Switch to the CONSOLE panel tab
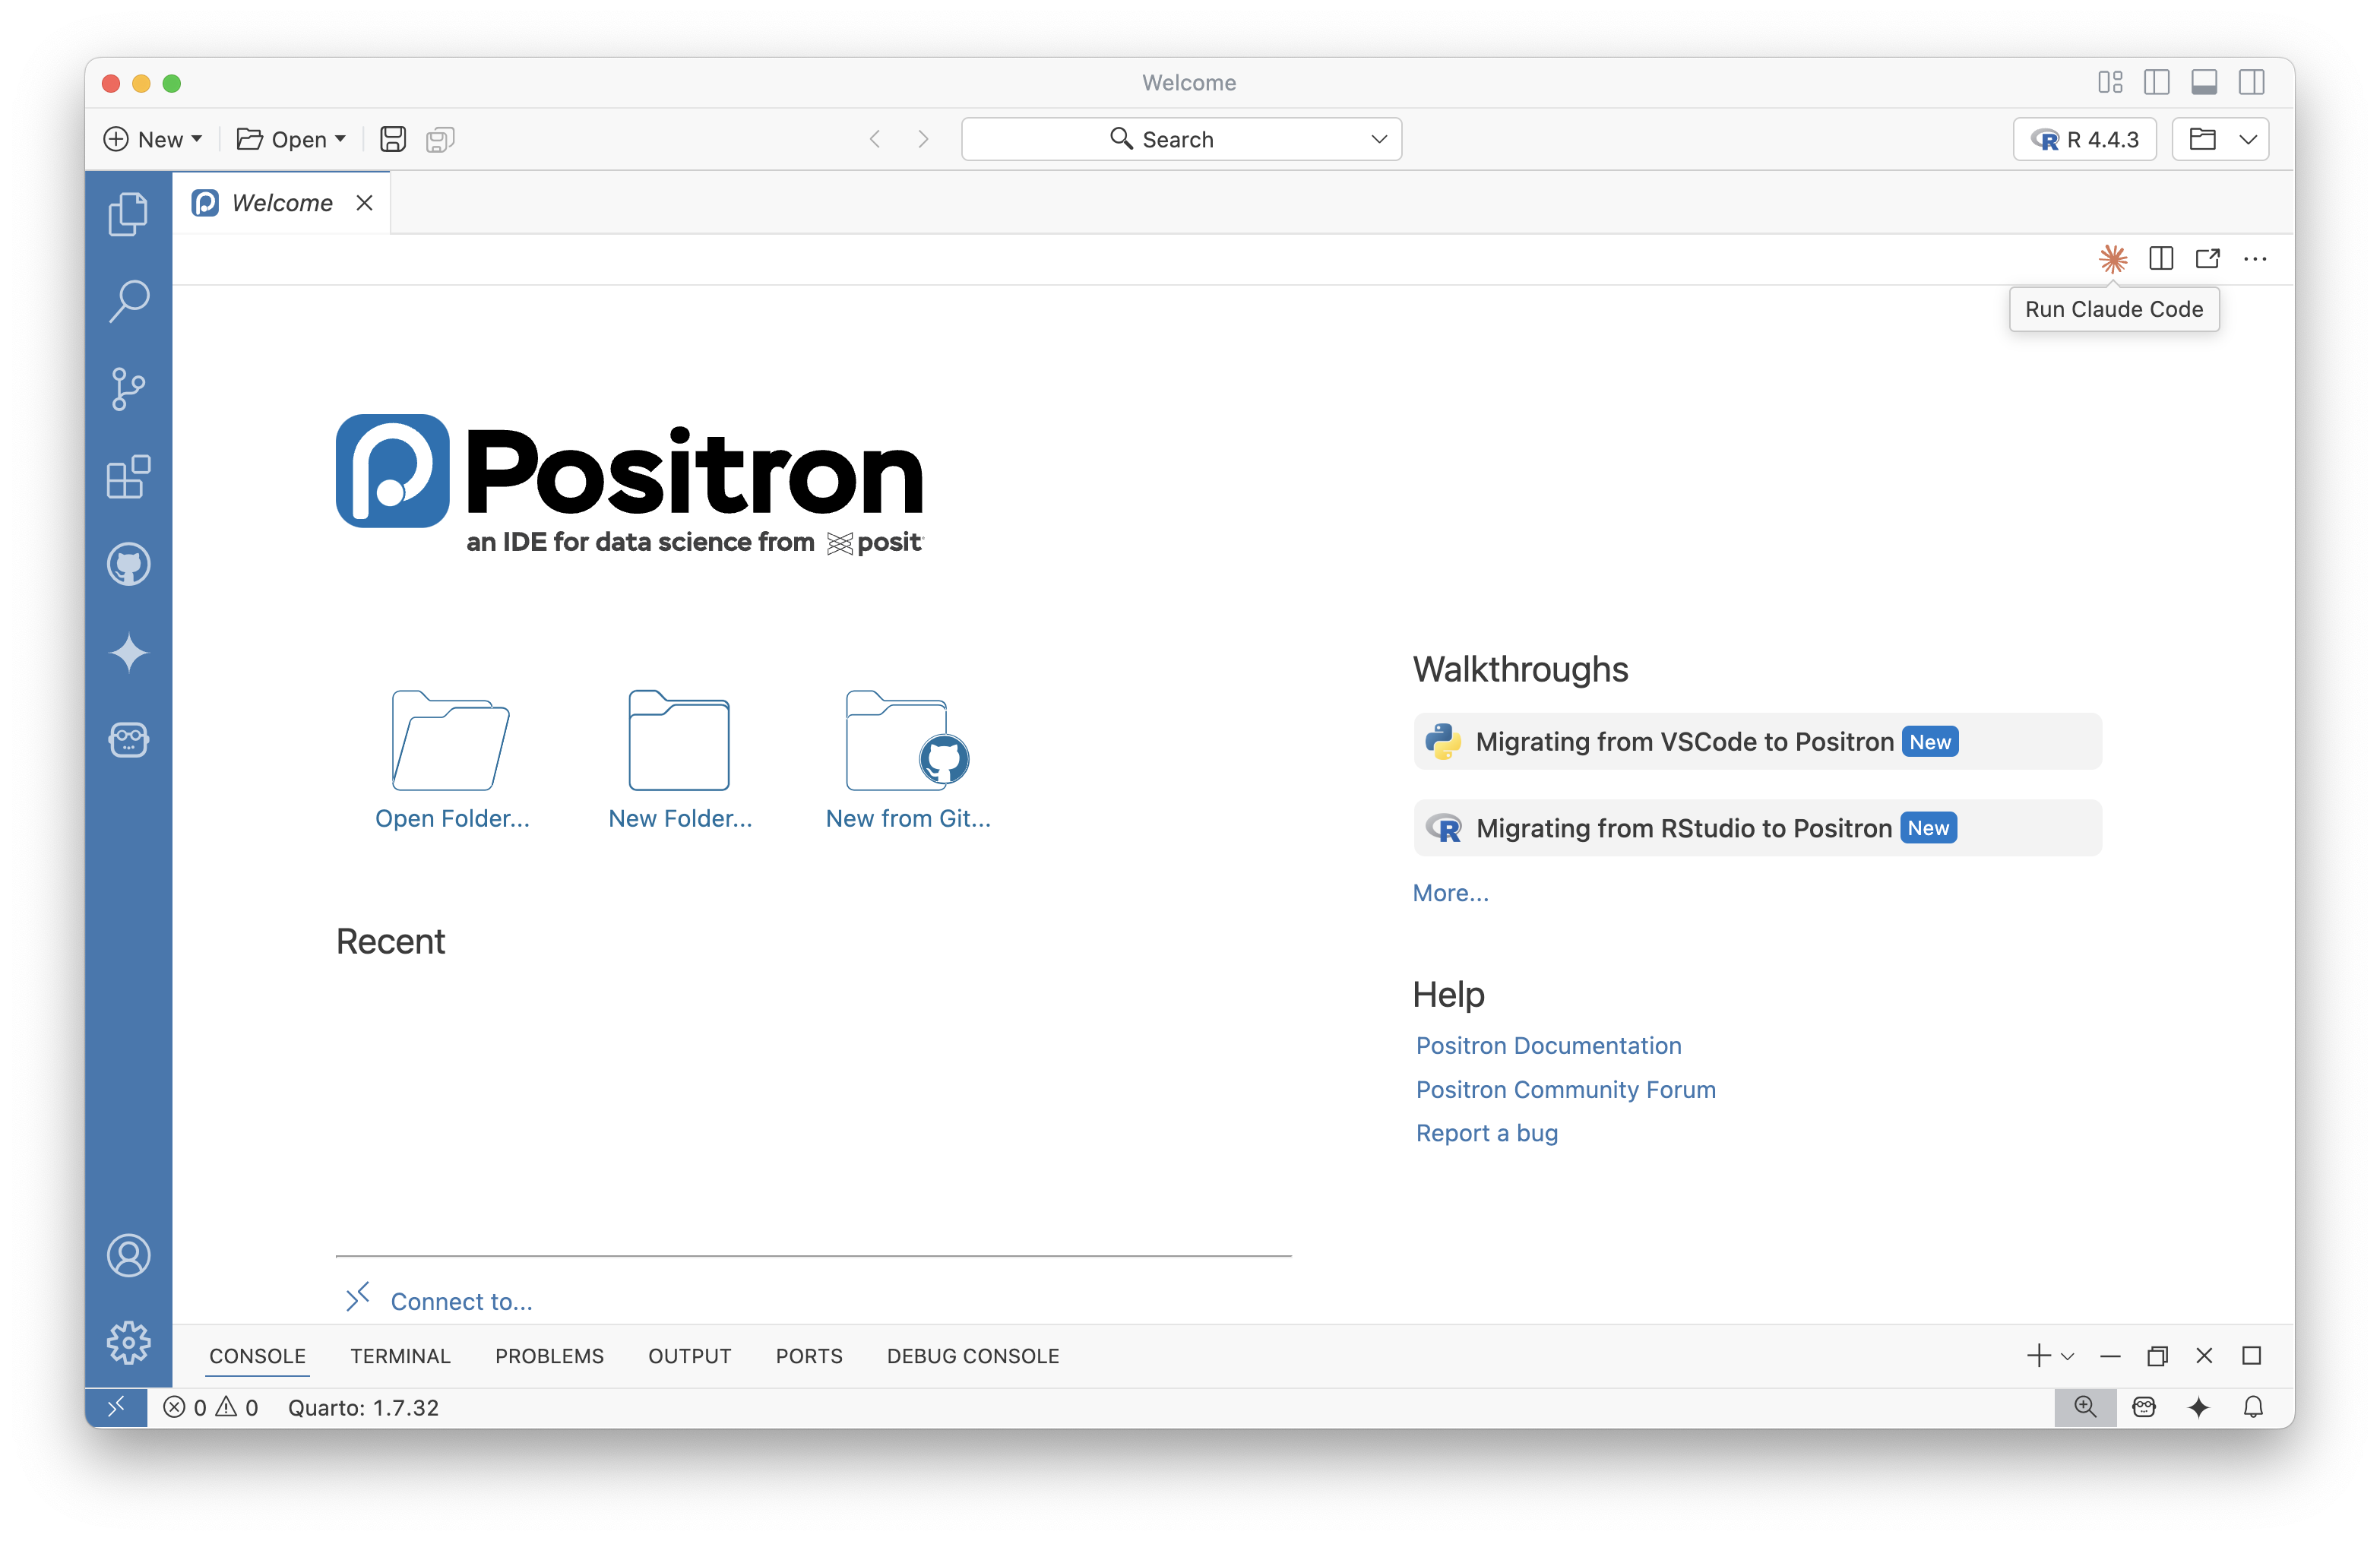Screen dimensions: 2380x1541 257,1356
